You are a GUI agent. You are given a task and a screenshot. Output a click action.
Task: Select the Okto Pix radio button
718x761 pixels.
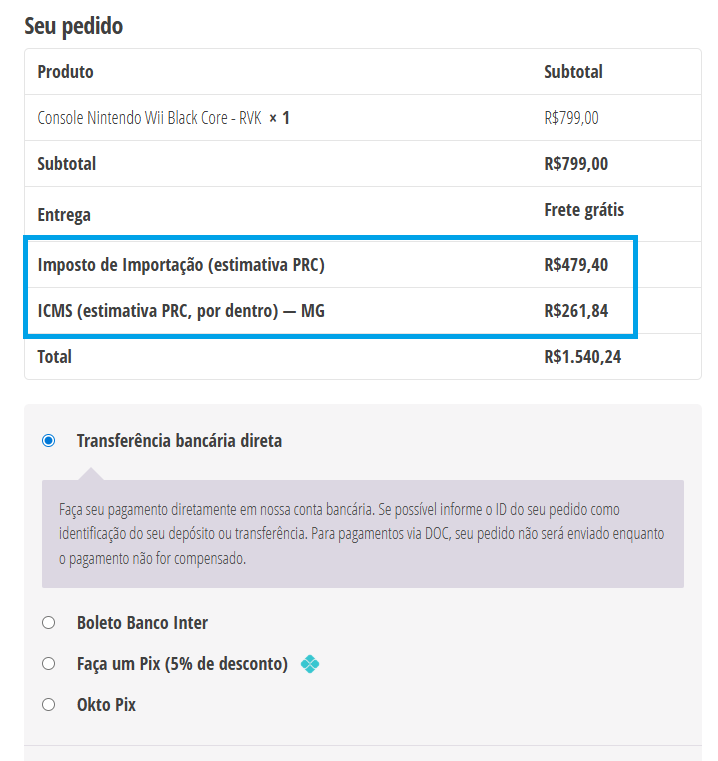(49, 705)
